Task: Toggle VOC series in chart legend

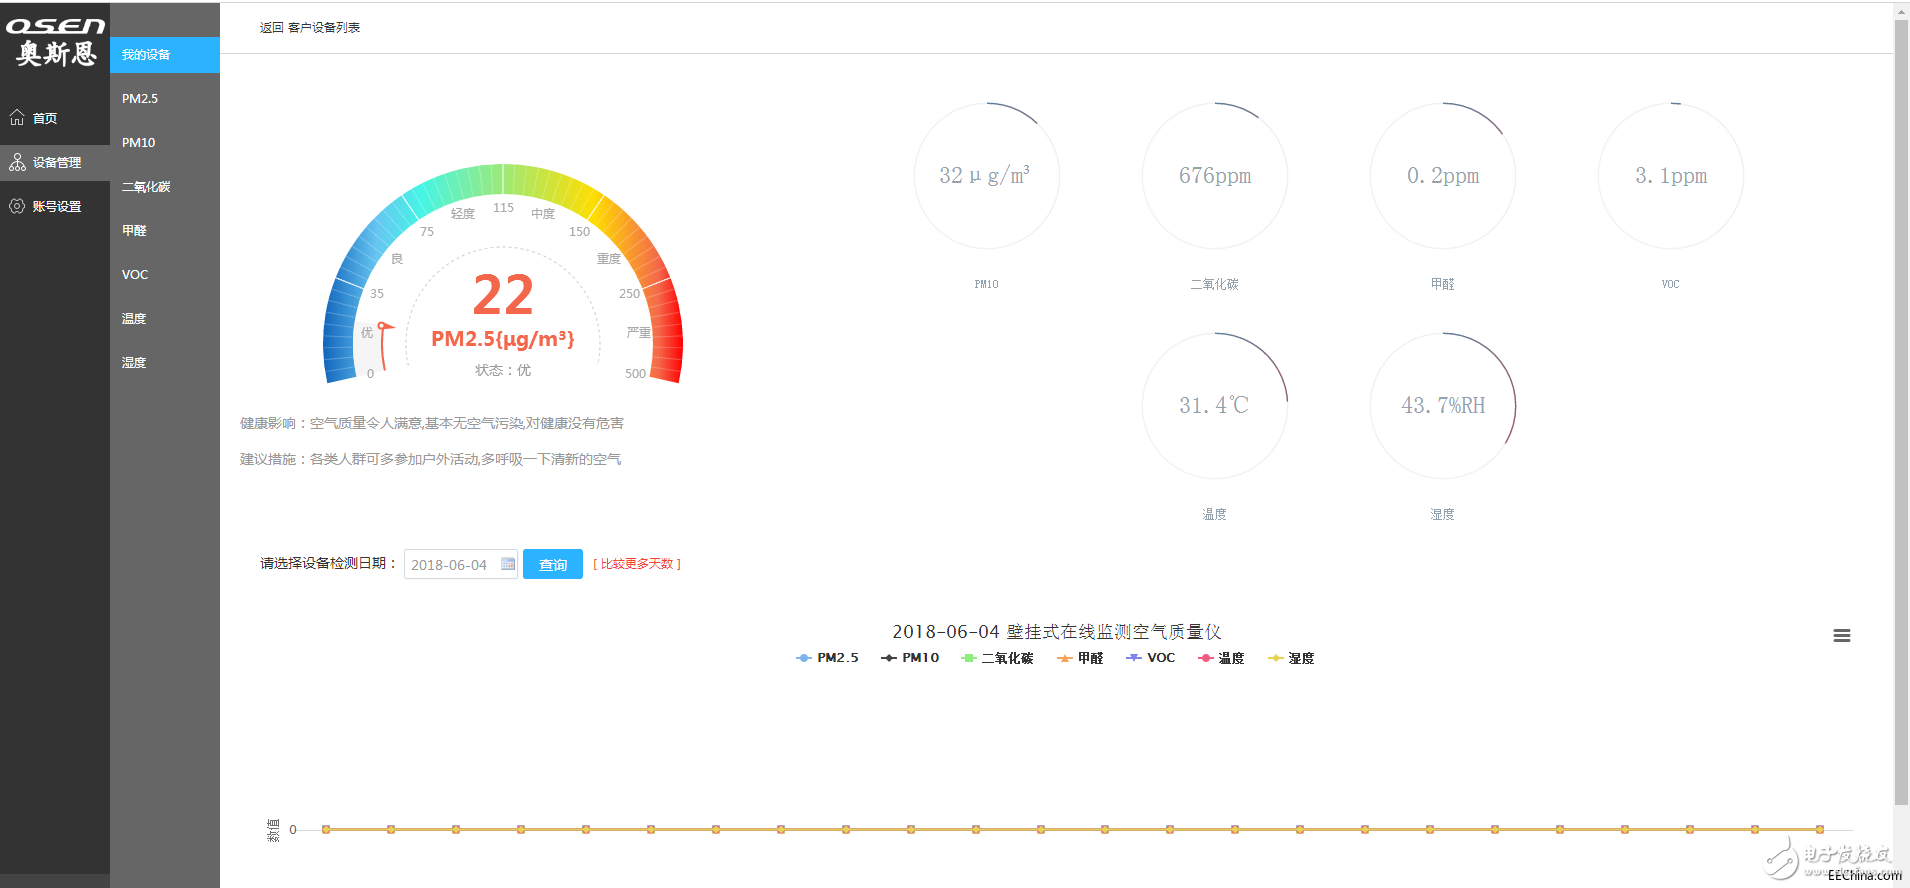Action: coord(1150,658)
